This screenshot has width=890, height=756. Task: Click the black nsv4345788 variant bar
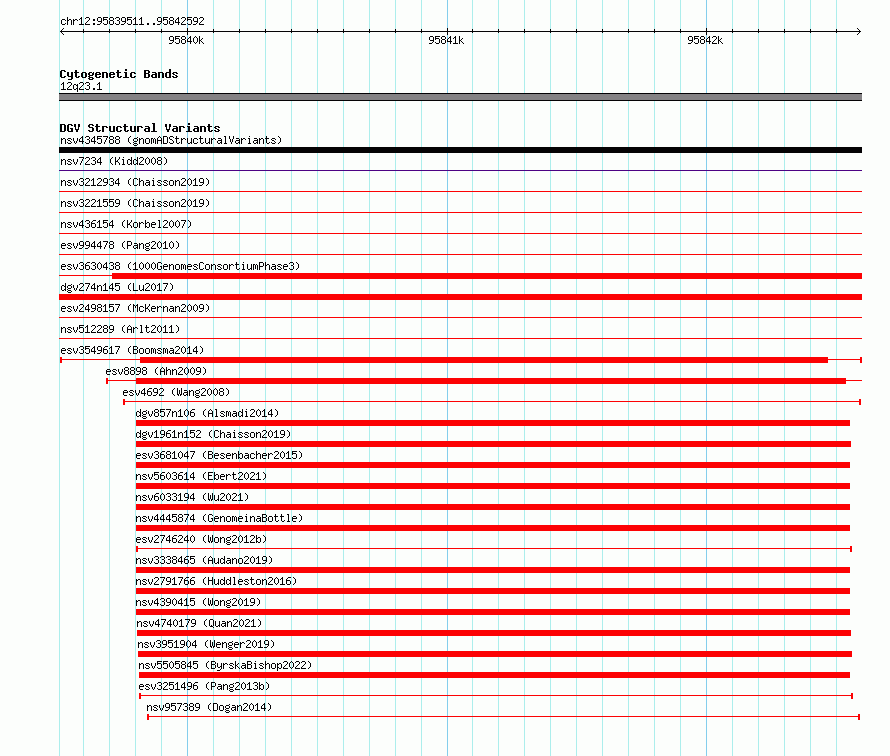pyautogui.click(x=460, y=150)
